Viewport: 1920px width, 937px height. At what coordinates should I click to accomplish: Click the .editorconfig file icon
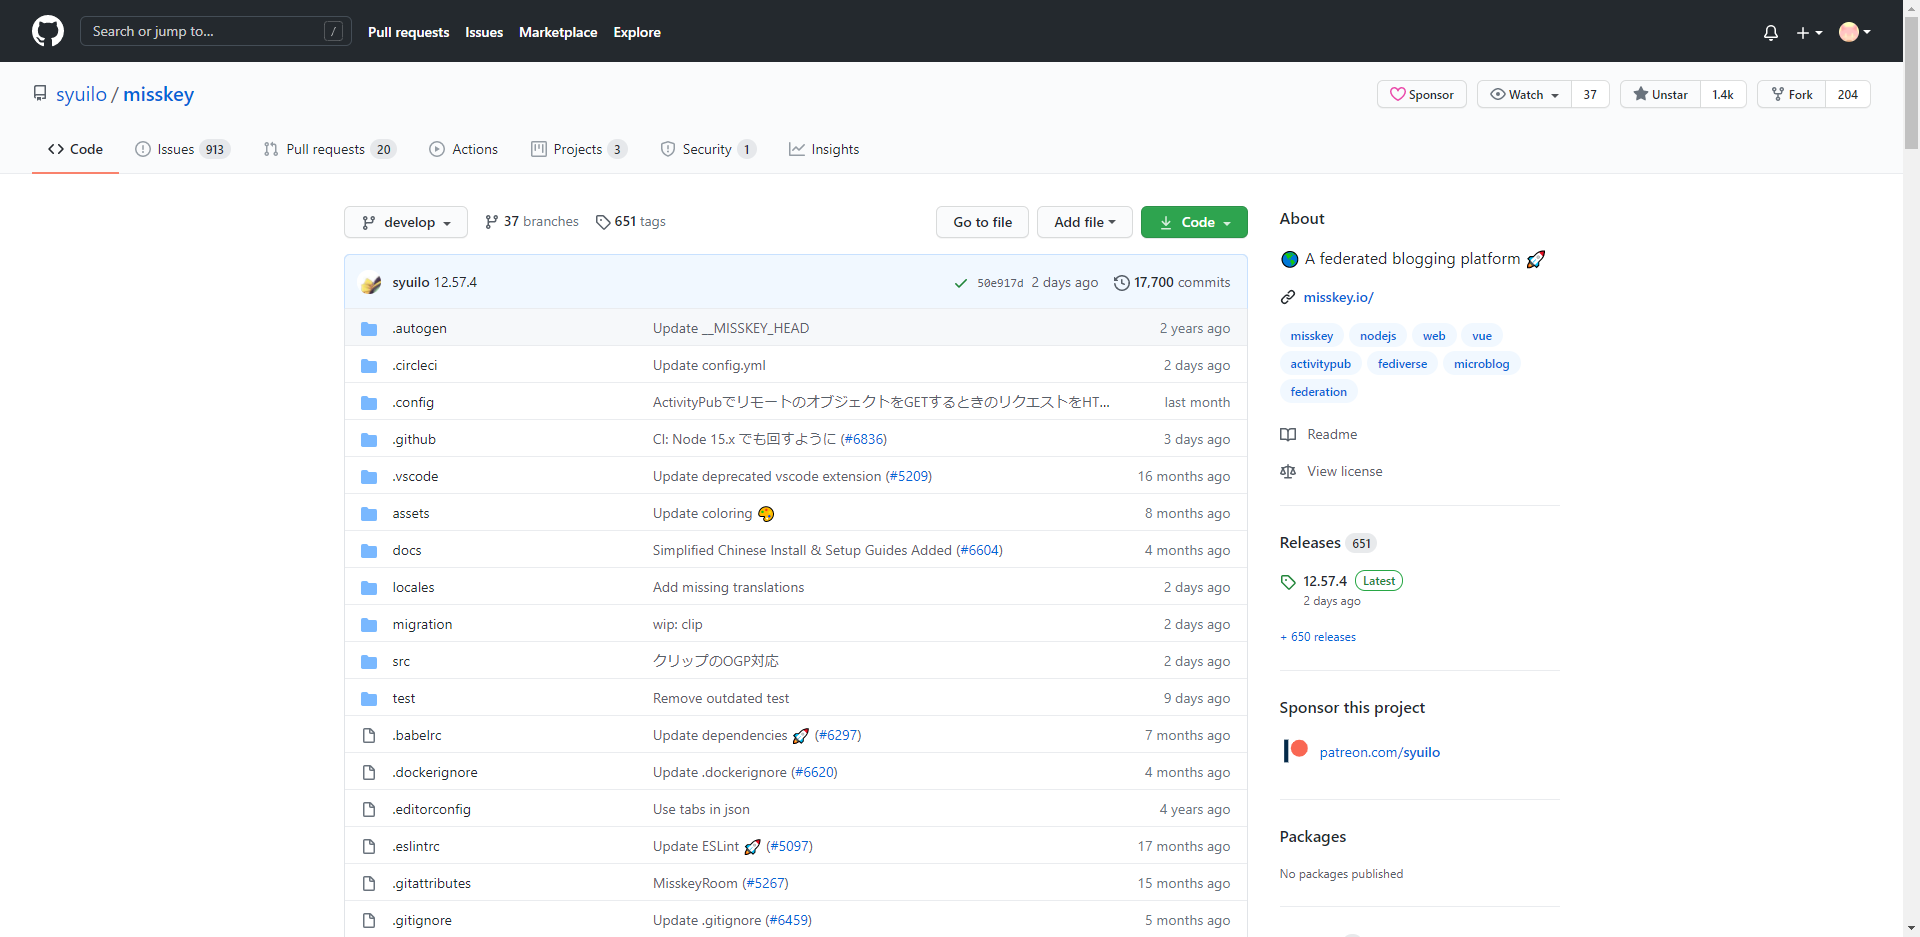pyautogui.click(x=369, y=809)
